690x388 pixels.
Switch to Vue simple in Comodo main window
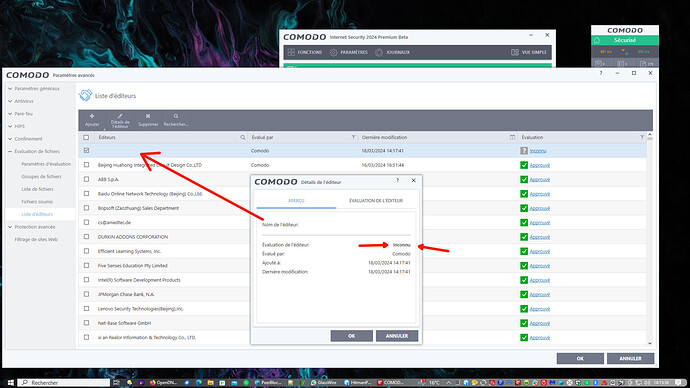coord(529,52)
